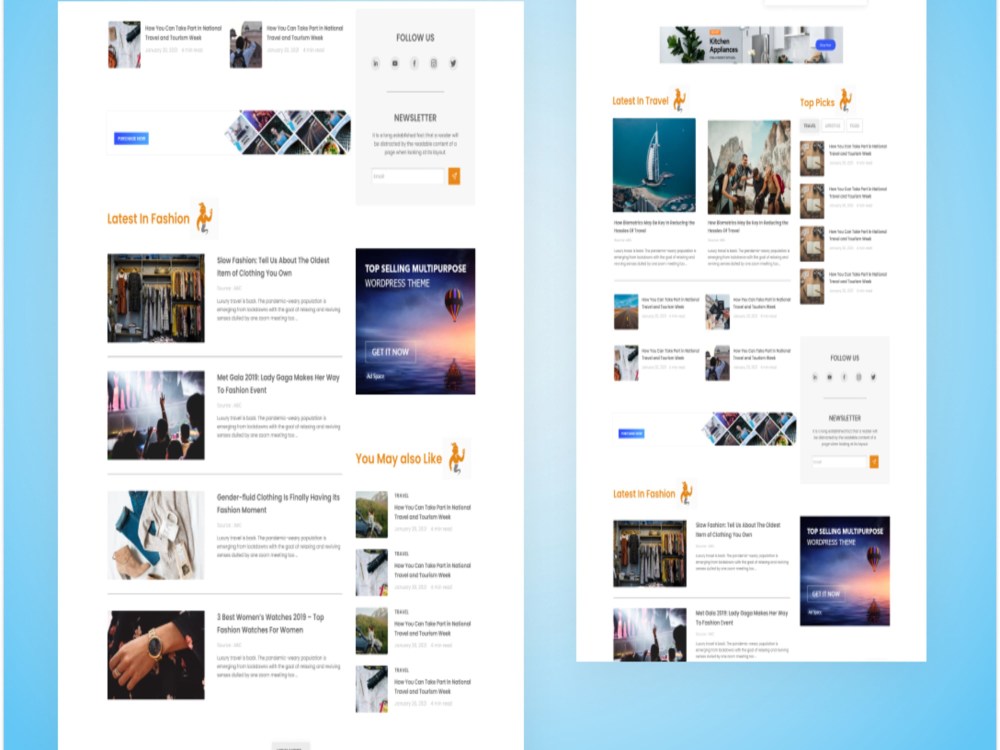The width and height of the screenshot is (1000, 750).
Task: Click kangaroo logo beside left page Latest In Fashion
Action: (x=205, y=218)
